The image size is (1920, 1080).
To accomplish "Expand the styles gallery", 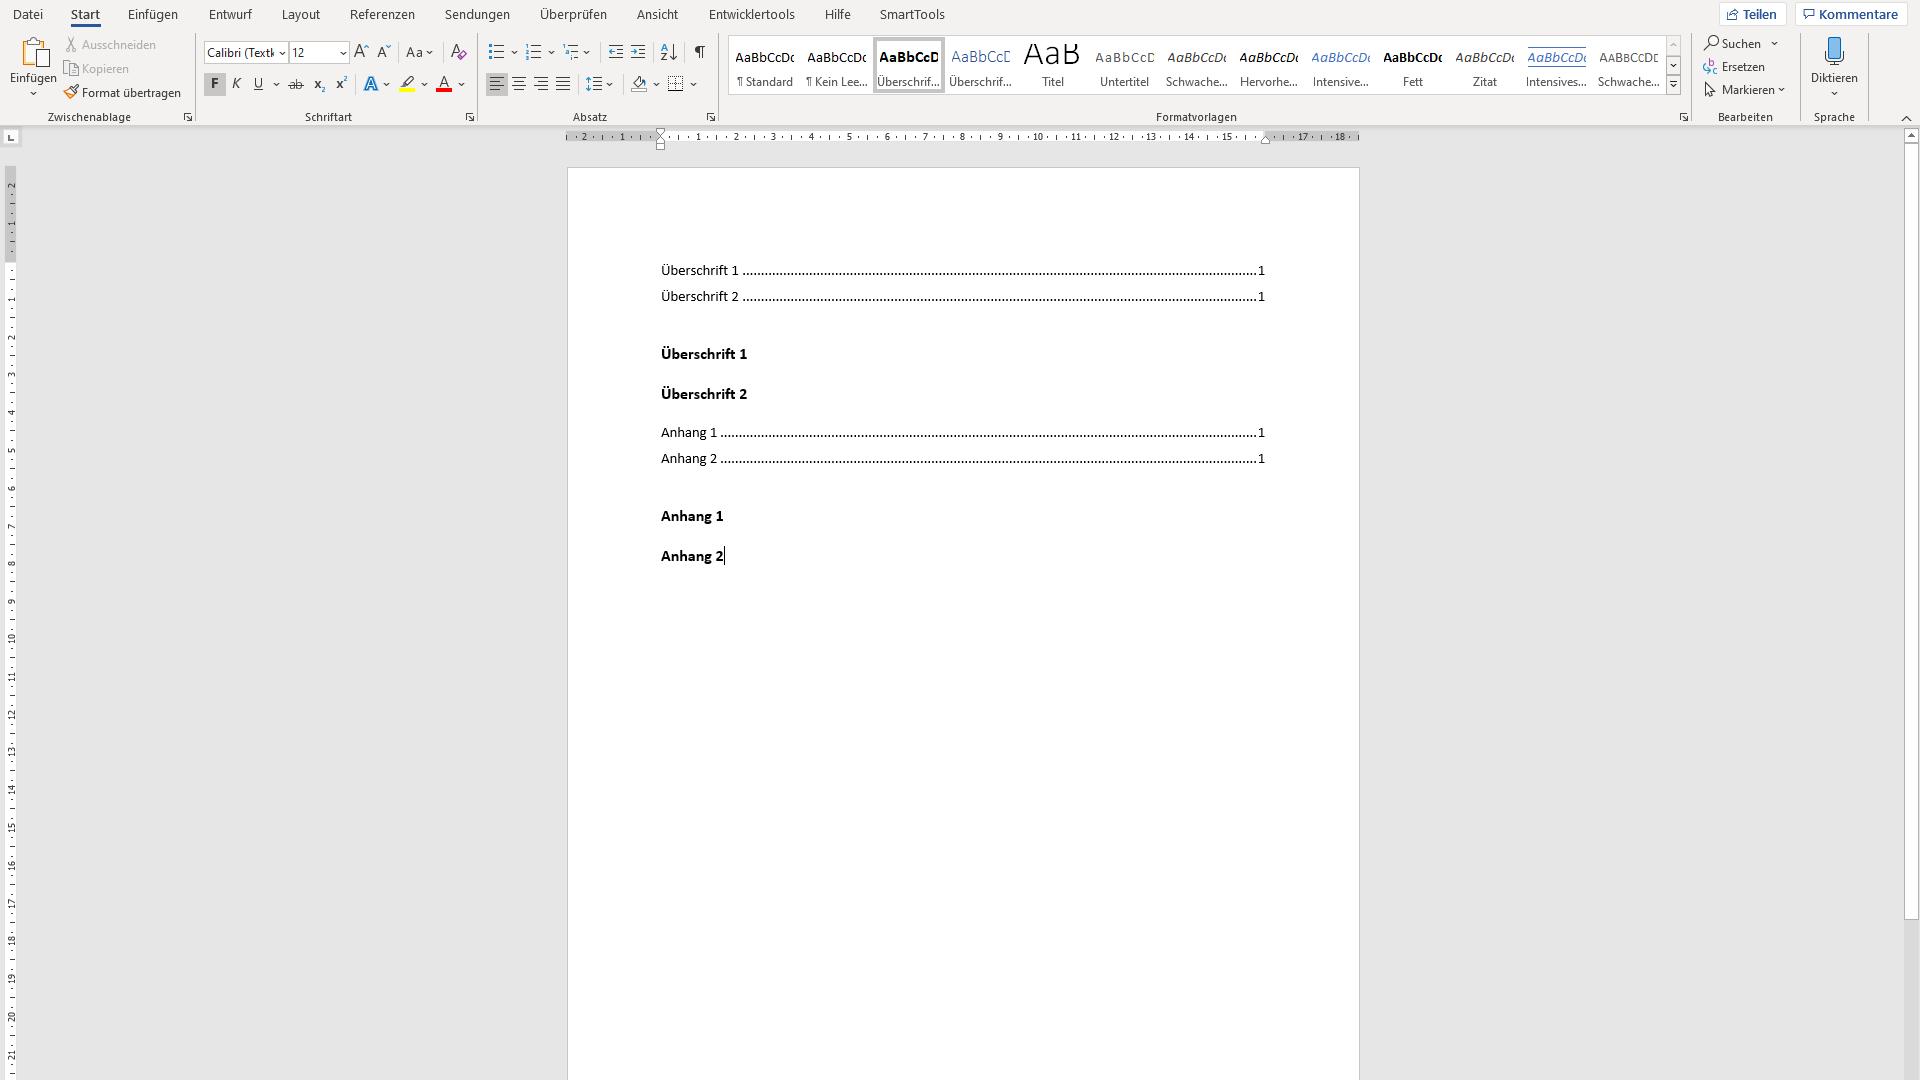I will click(1673, 85).
